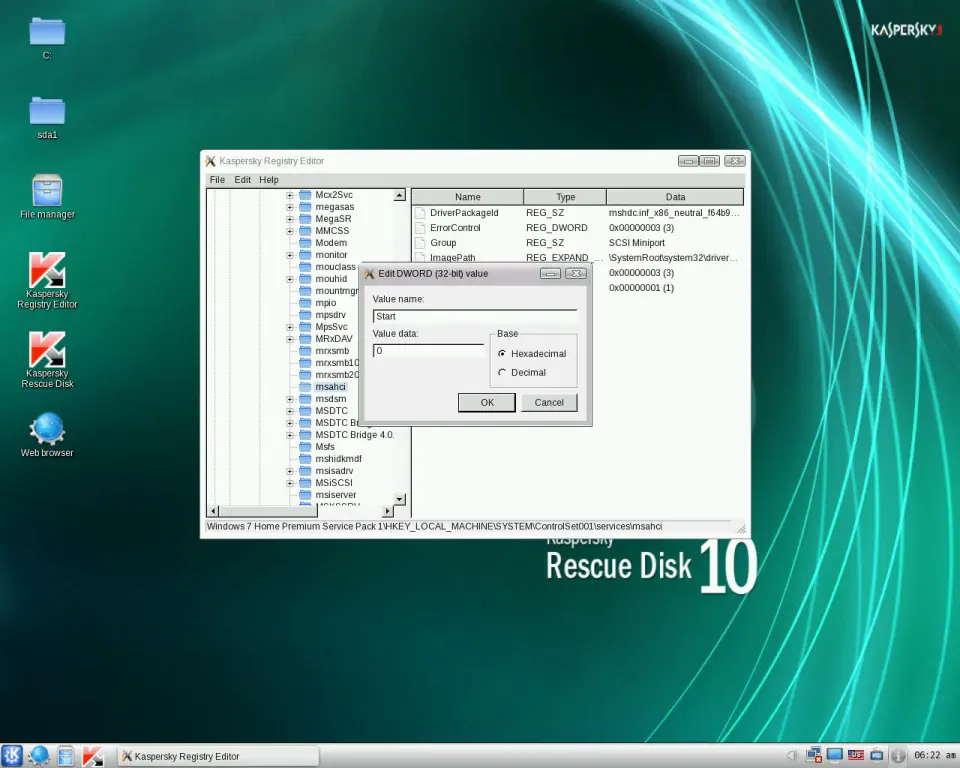Viewport: 960px width, 768px height.
Task: Click the Value data input field
Action: tap(429, 351)
